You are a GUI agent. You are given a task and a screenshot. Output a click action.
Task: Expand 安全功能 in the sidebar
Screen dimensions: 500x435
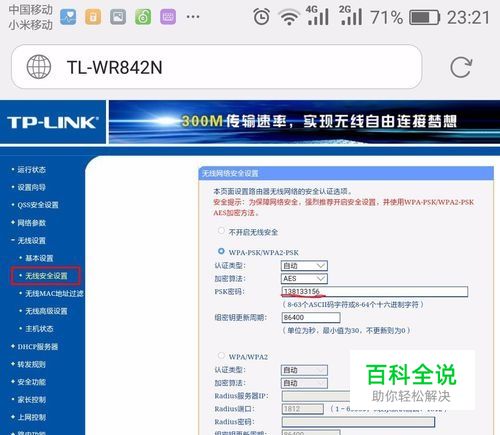[31, 382]
